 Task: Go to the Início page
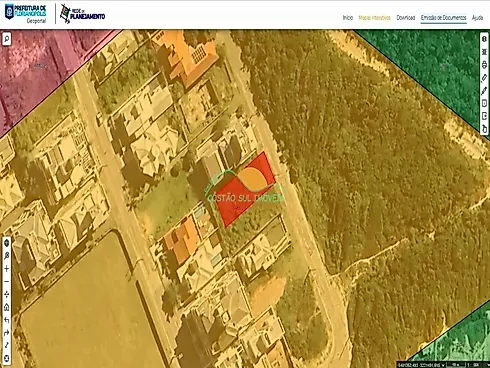click(x=348, y=18)
